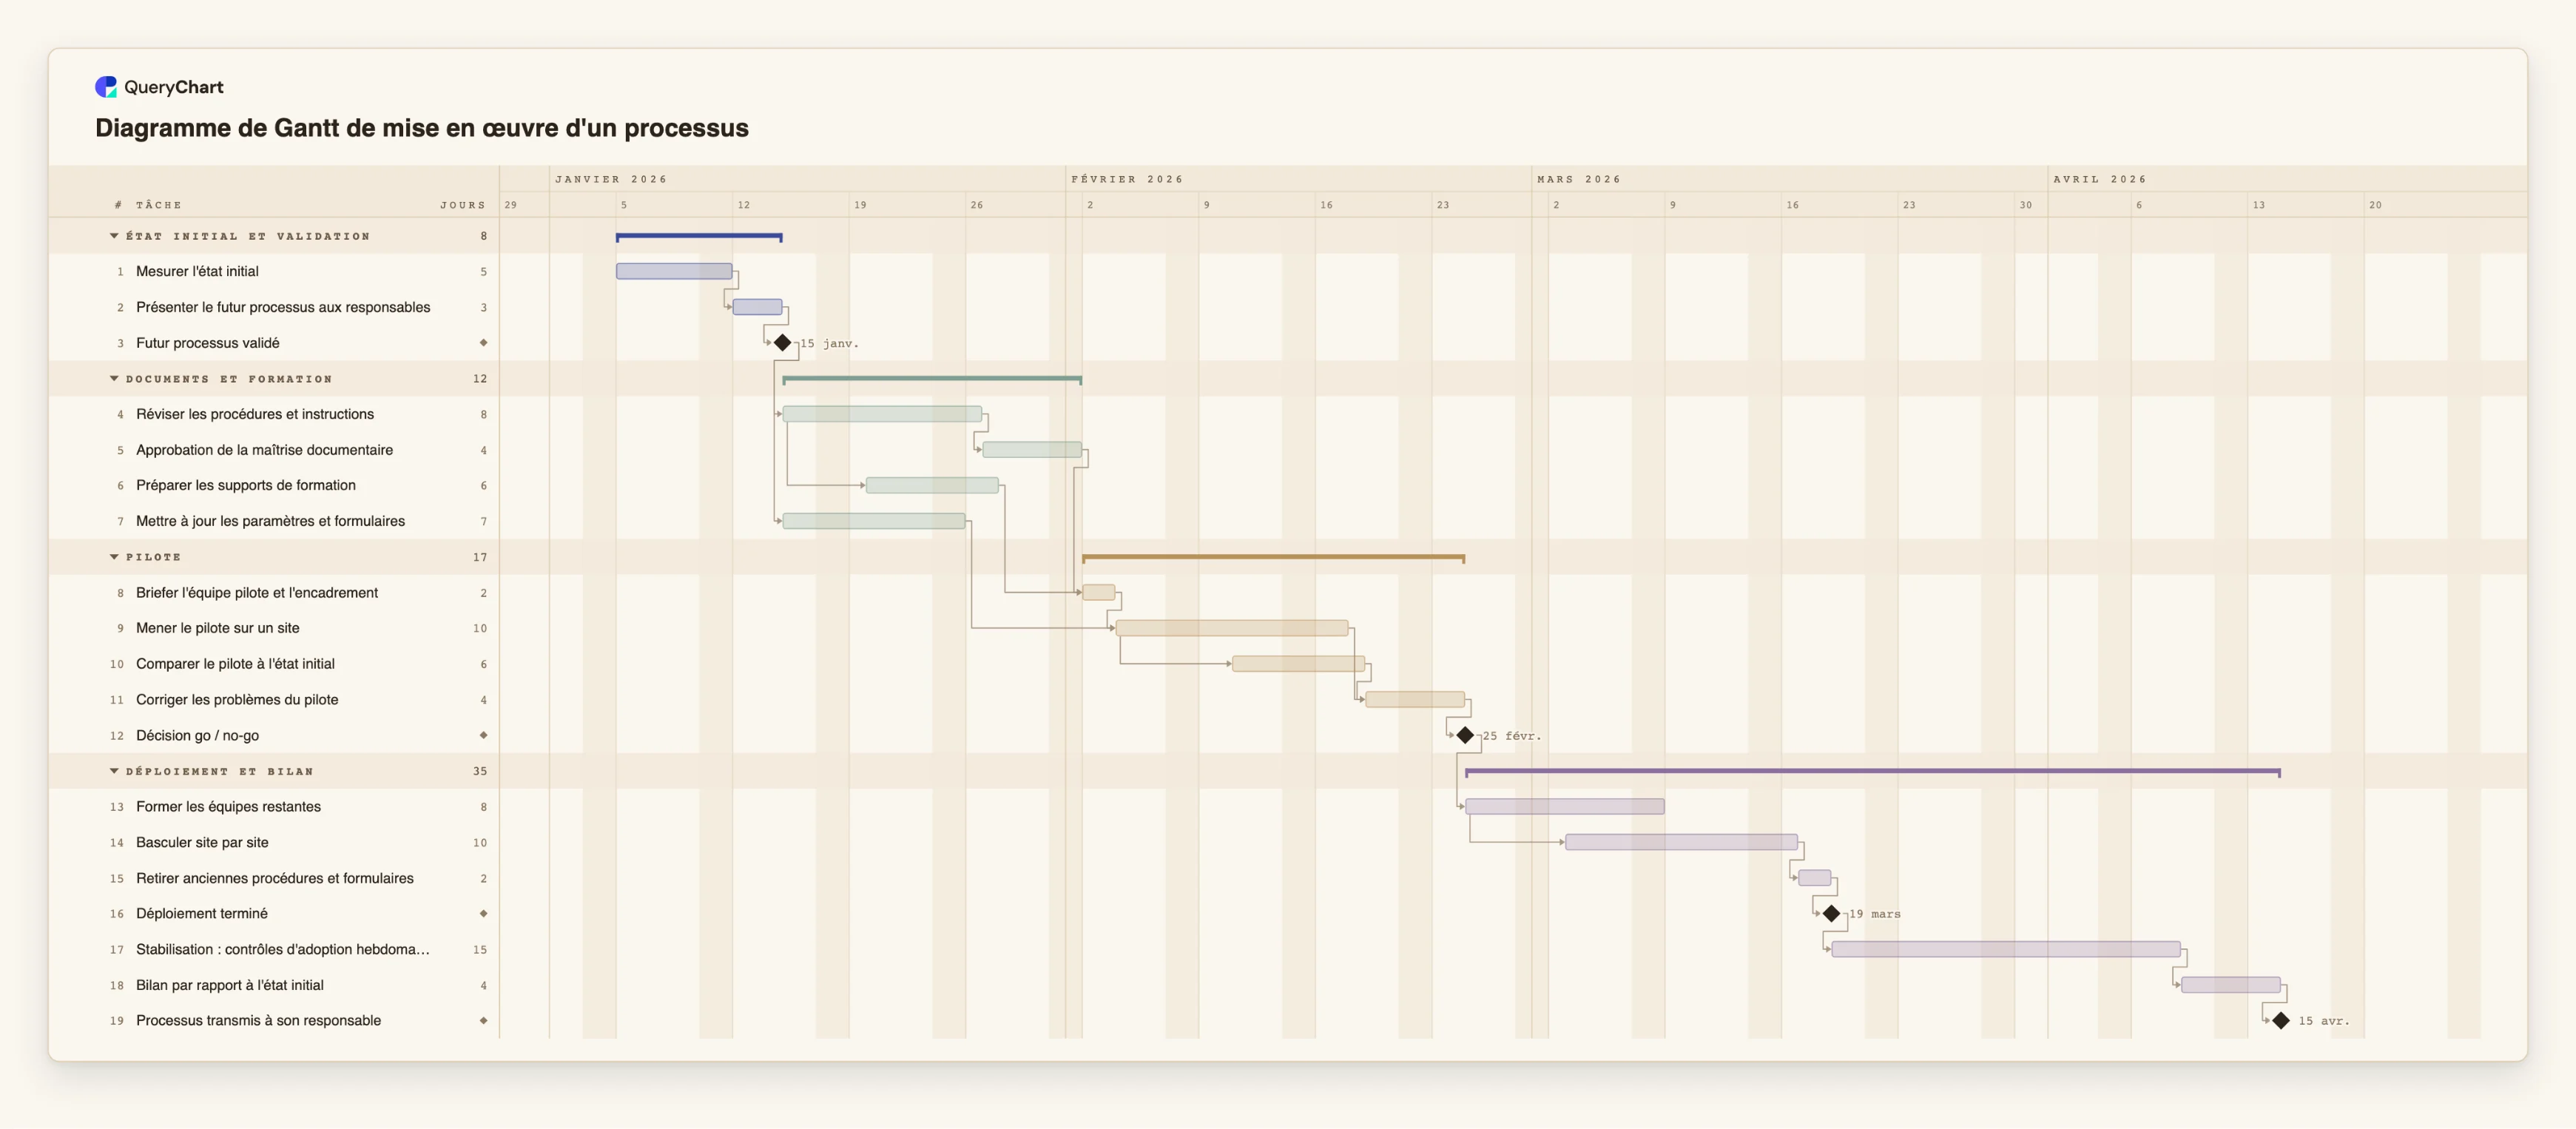The image size is (2576, 1129).
Task: Collapse the Documents et formation group
Action: tap(114, 379)
